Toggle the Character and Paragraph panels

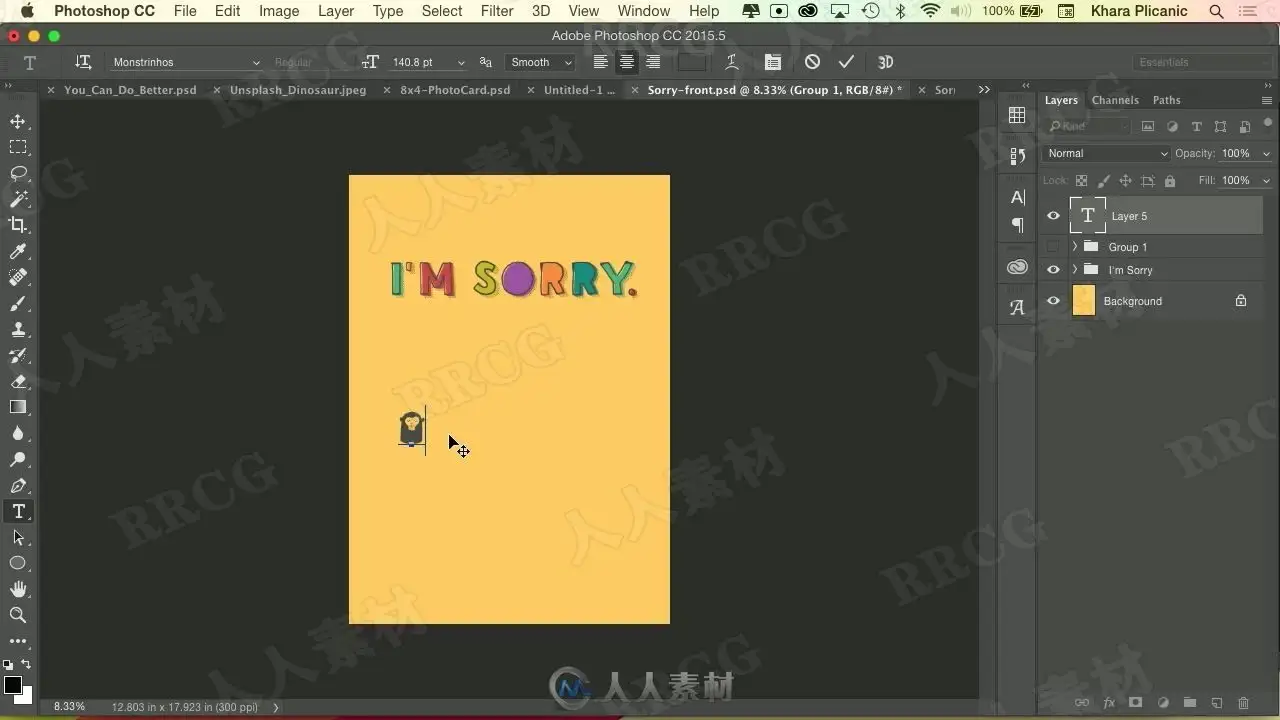click(x=773, y=62)
